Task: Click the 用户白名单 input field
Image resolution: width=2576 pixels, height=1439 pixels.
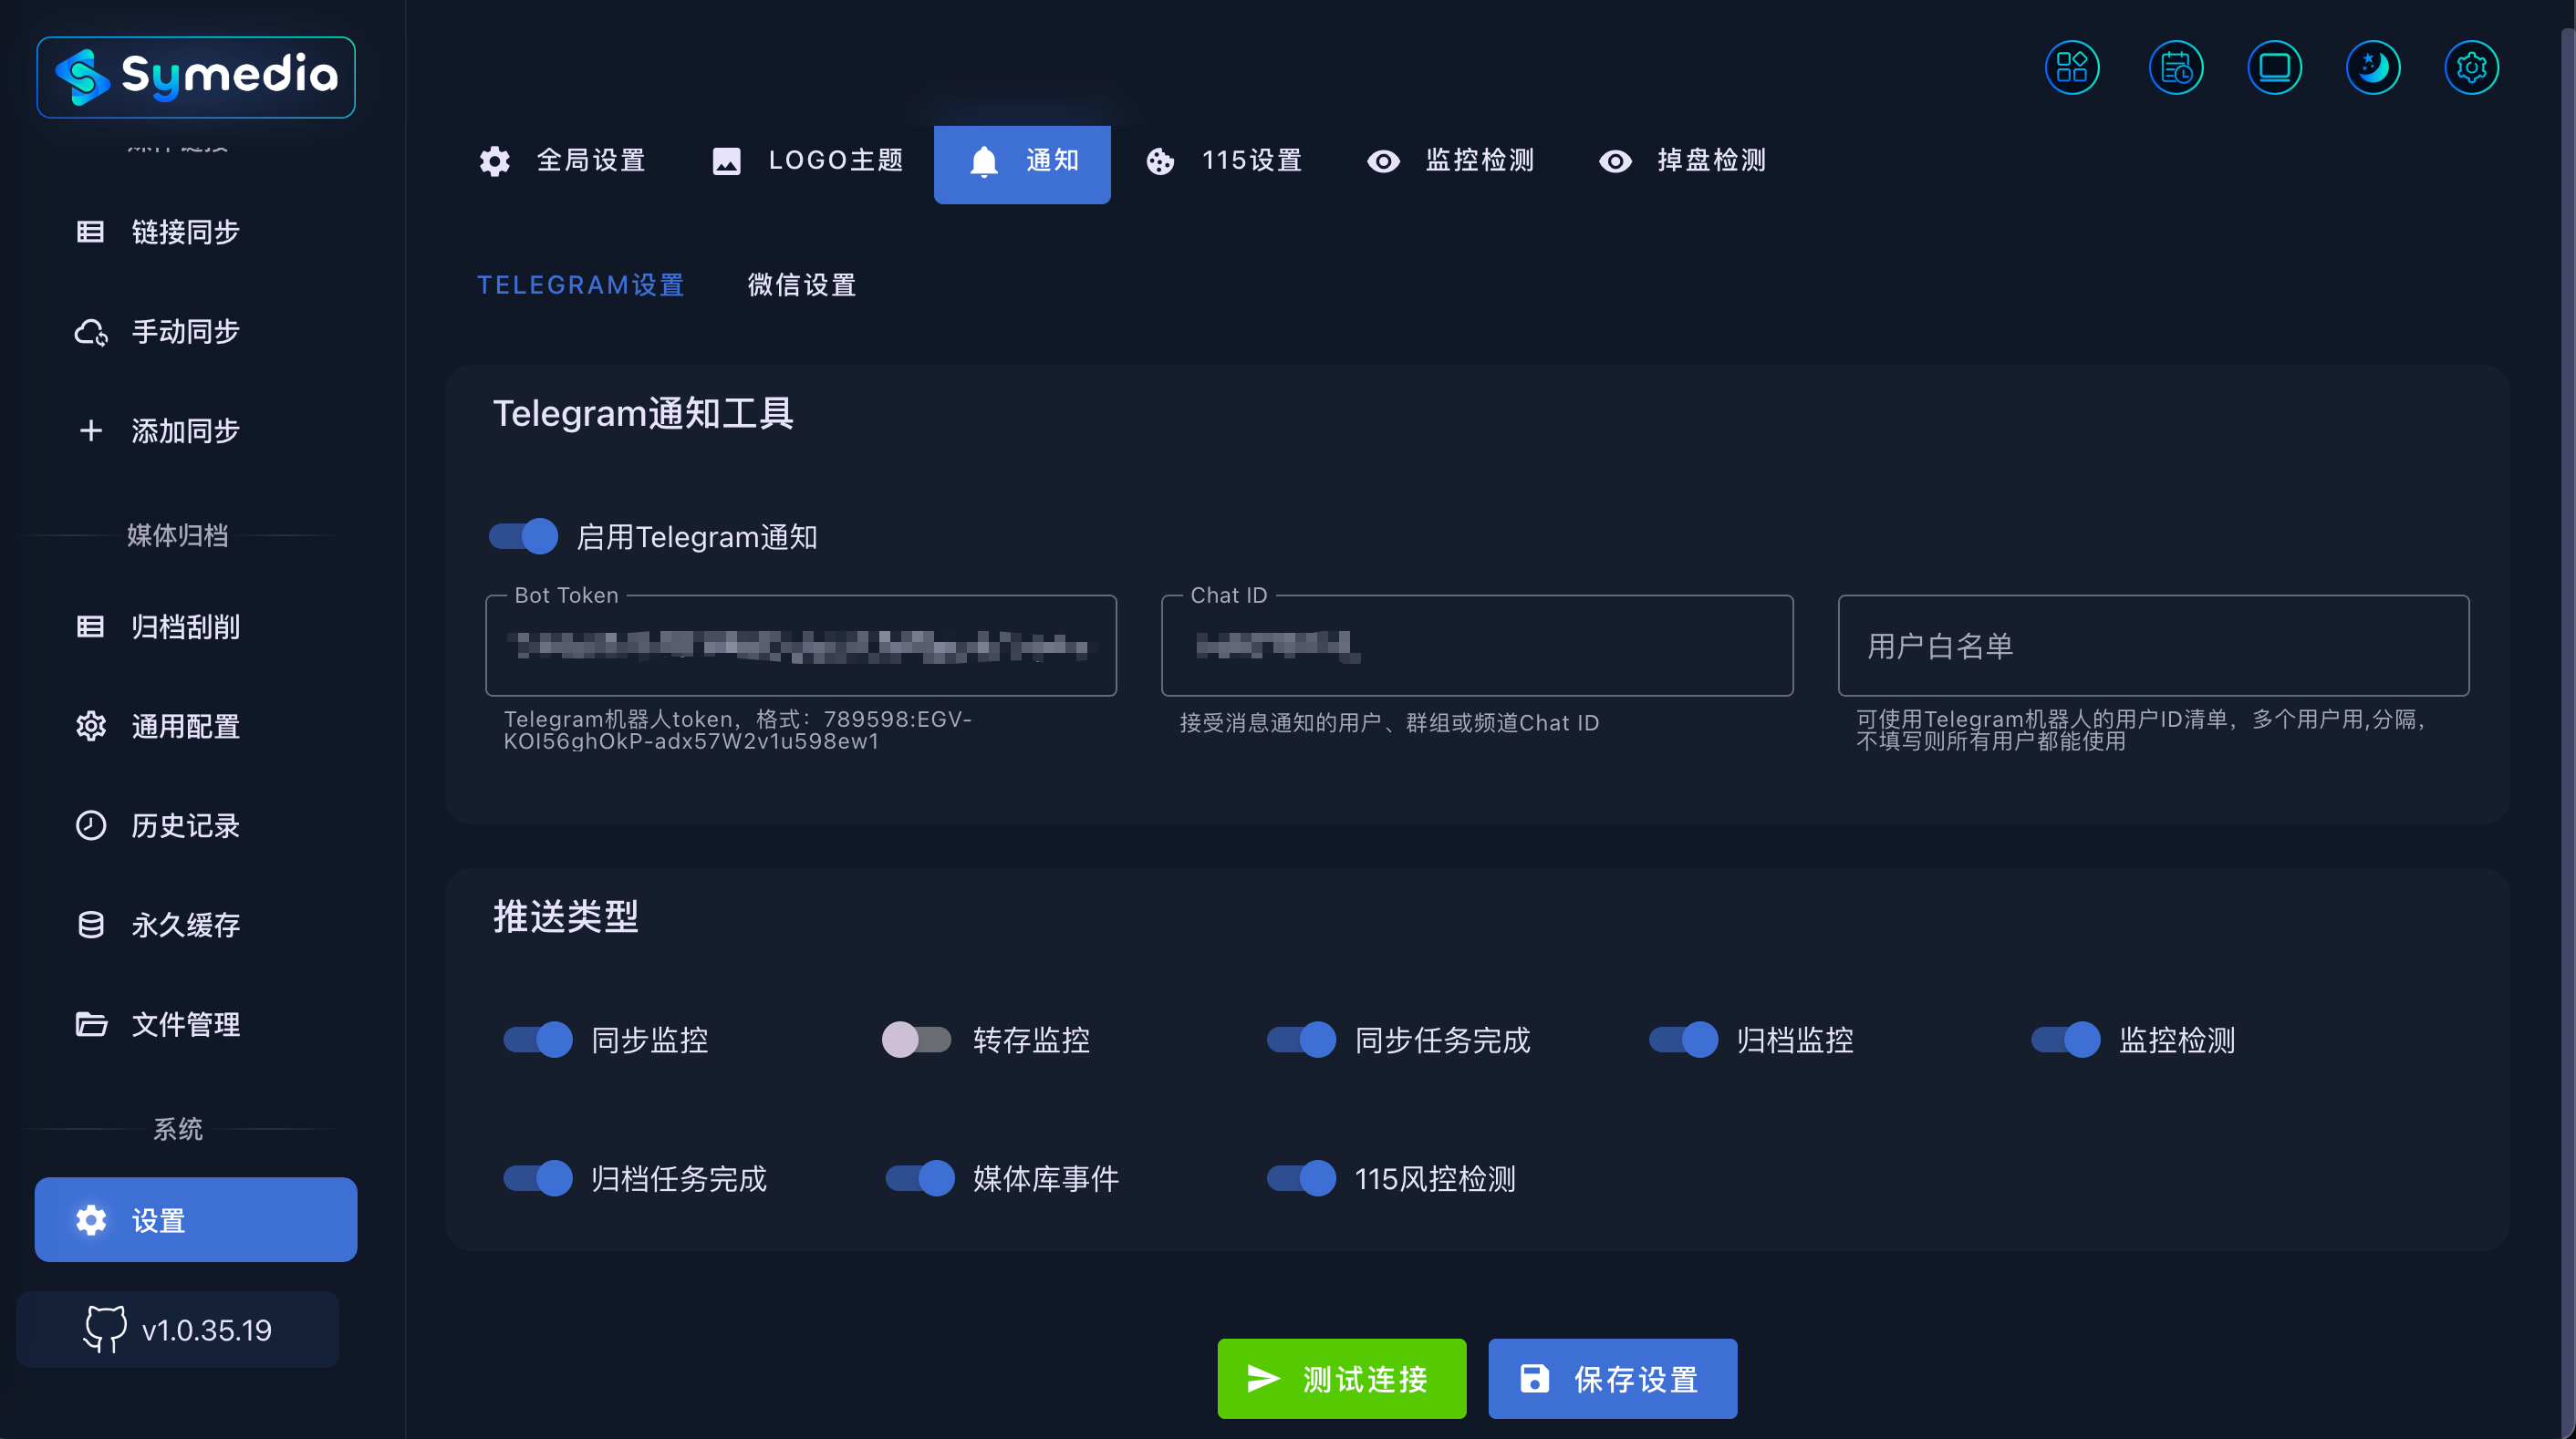Action: pyautogui.click(x=2153, y=646)
